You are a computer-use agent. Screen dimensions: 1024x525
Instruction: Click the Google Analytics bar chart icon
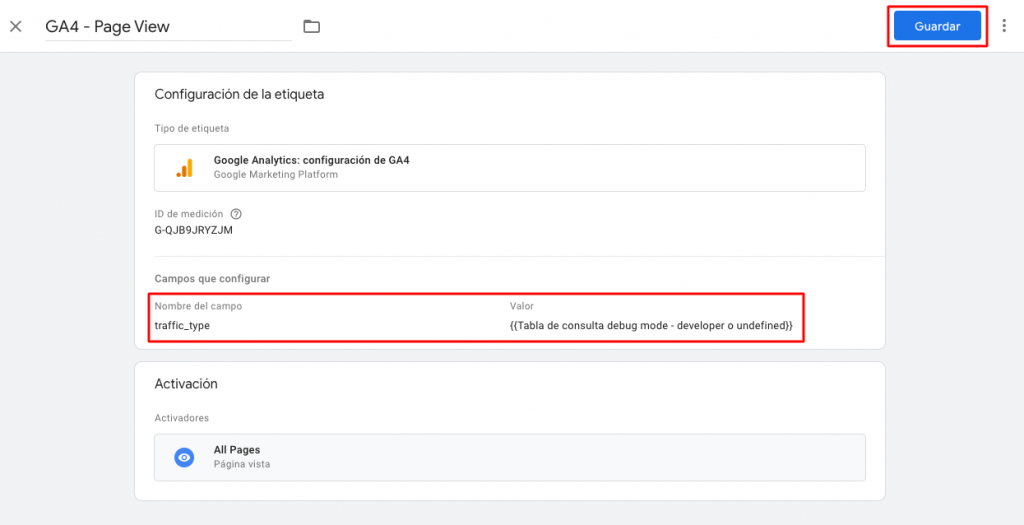tap(184, 168)
